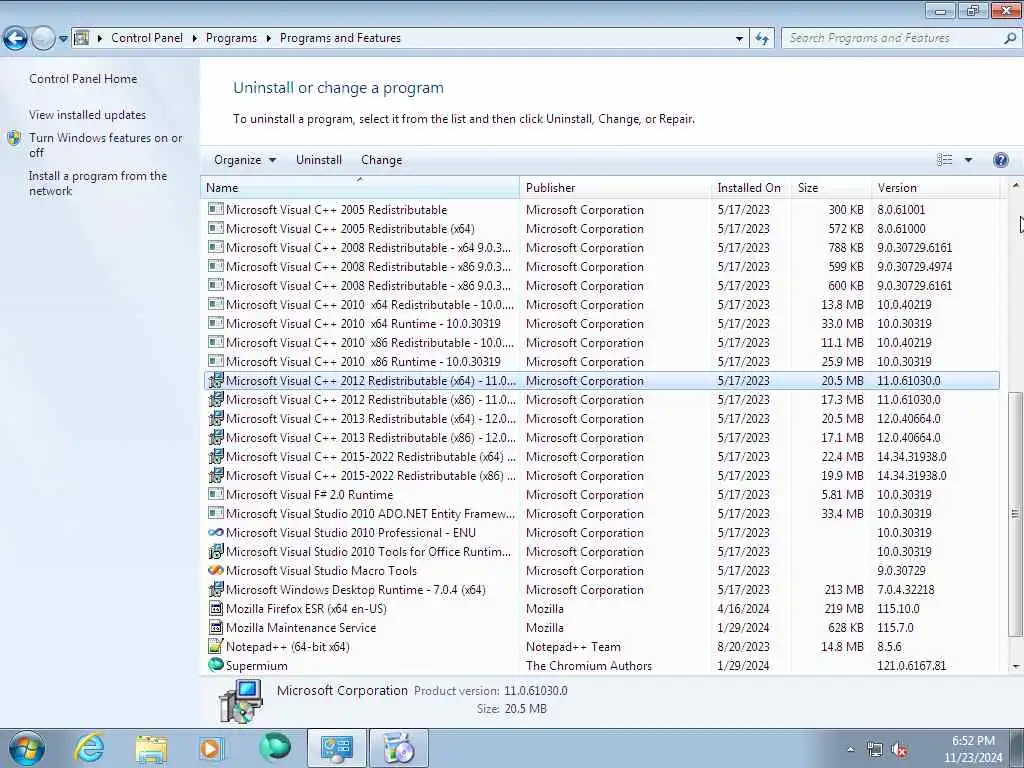Click the magnifier search icon
1024x768 pixels.
[x=1010, y=38]
